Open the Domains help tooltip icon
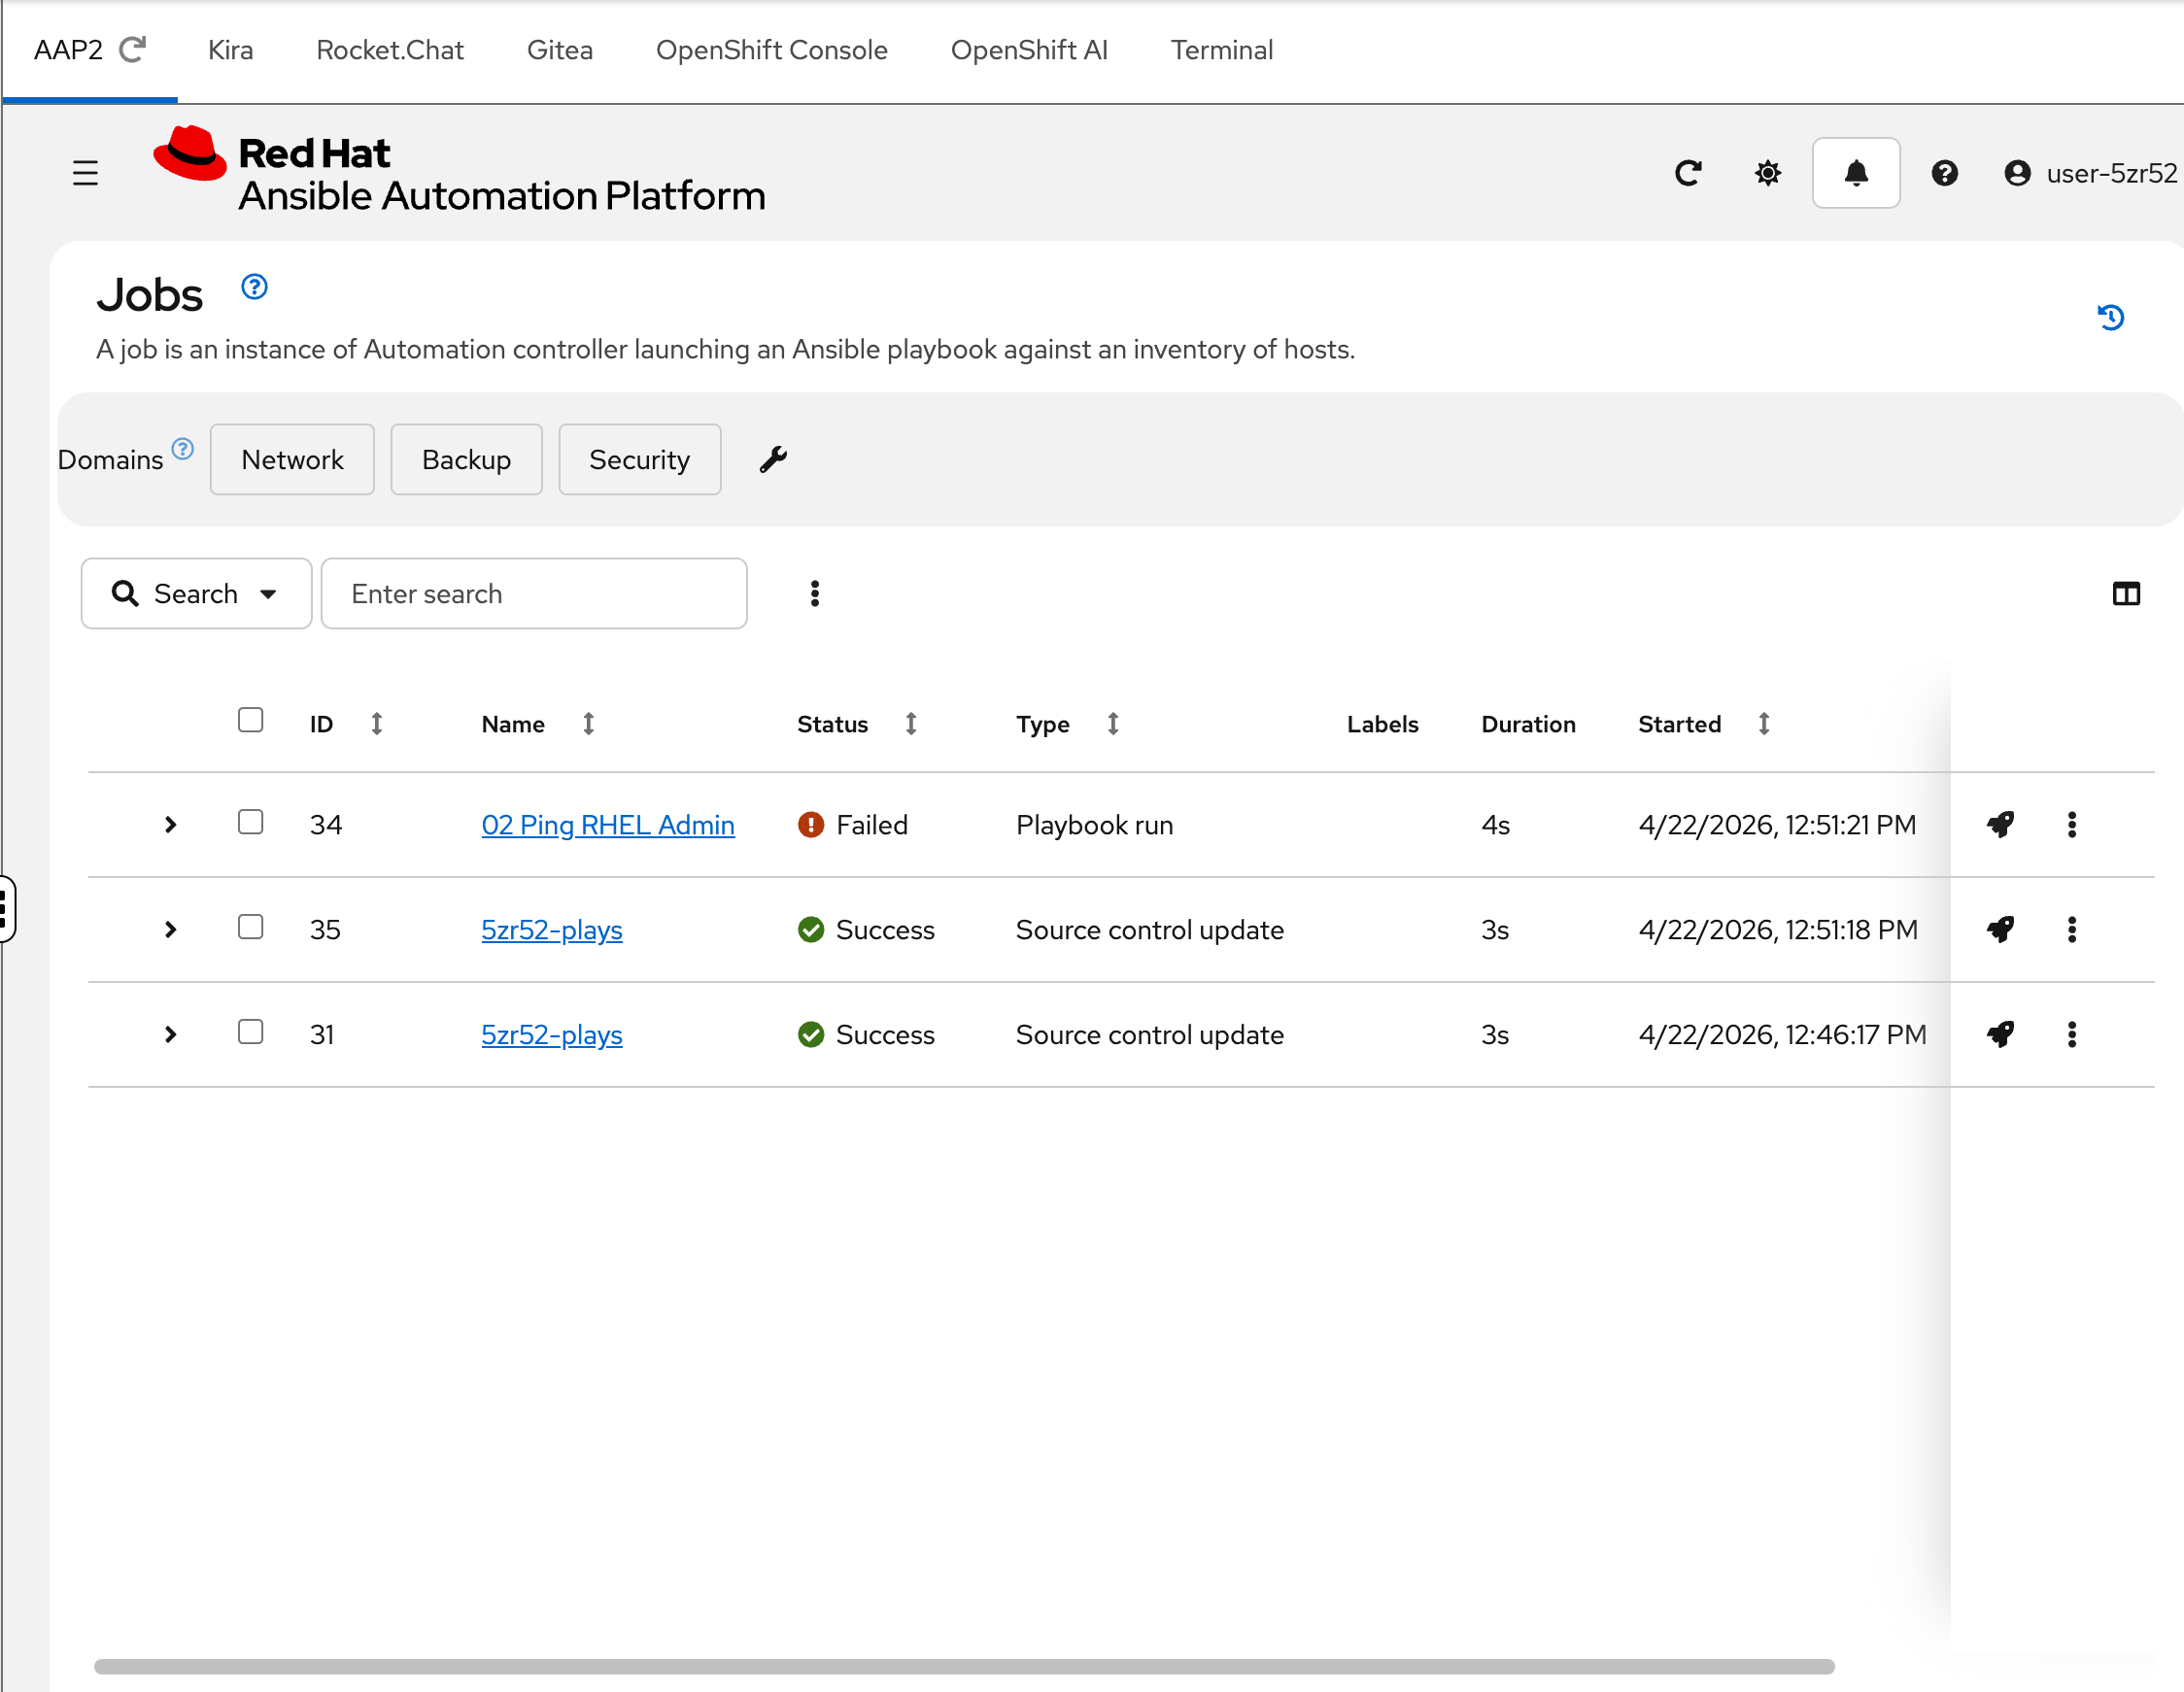Image resolution: width=2184 pixels, height=1692 pixels. (182, 448)
